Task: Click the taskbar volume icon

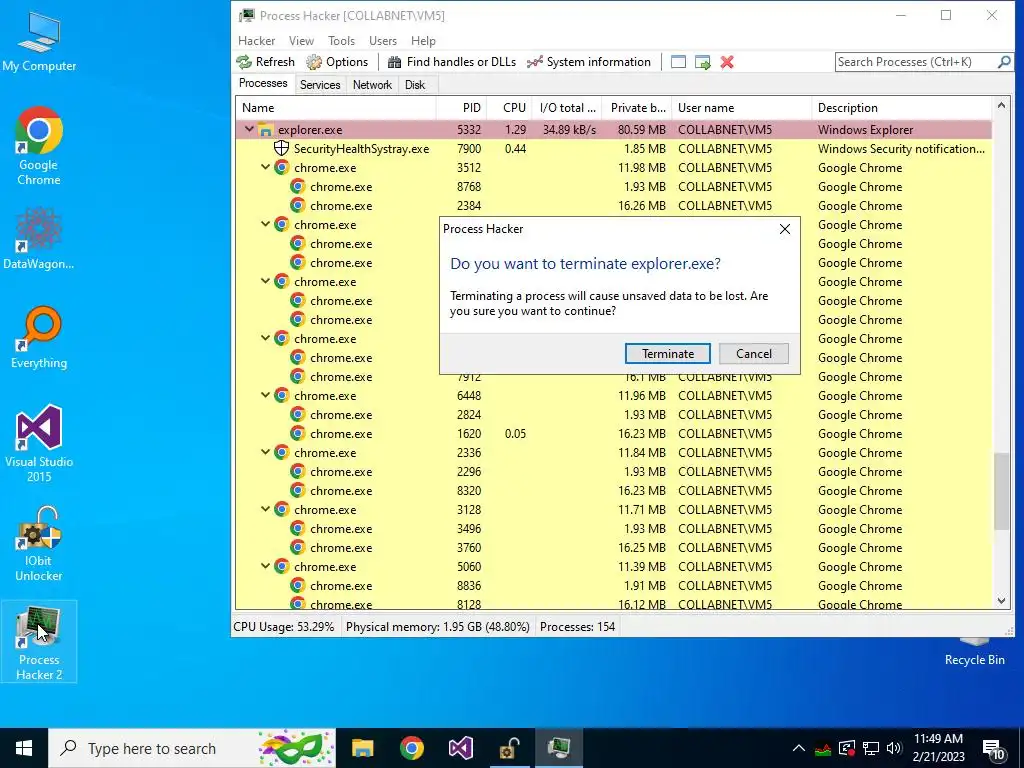Action: point(895,748)
